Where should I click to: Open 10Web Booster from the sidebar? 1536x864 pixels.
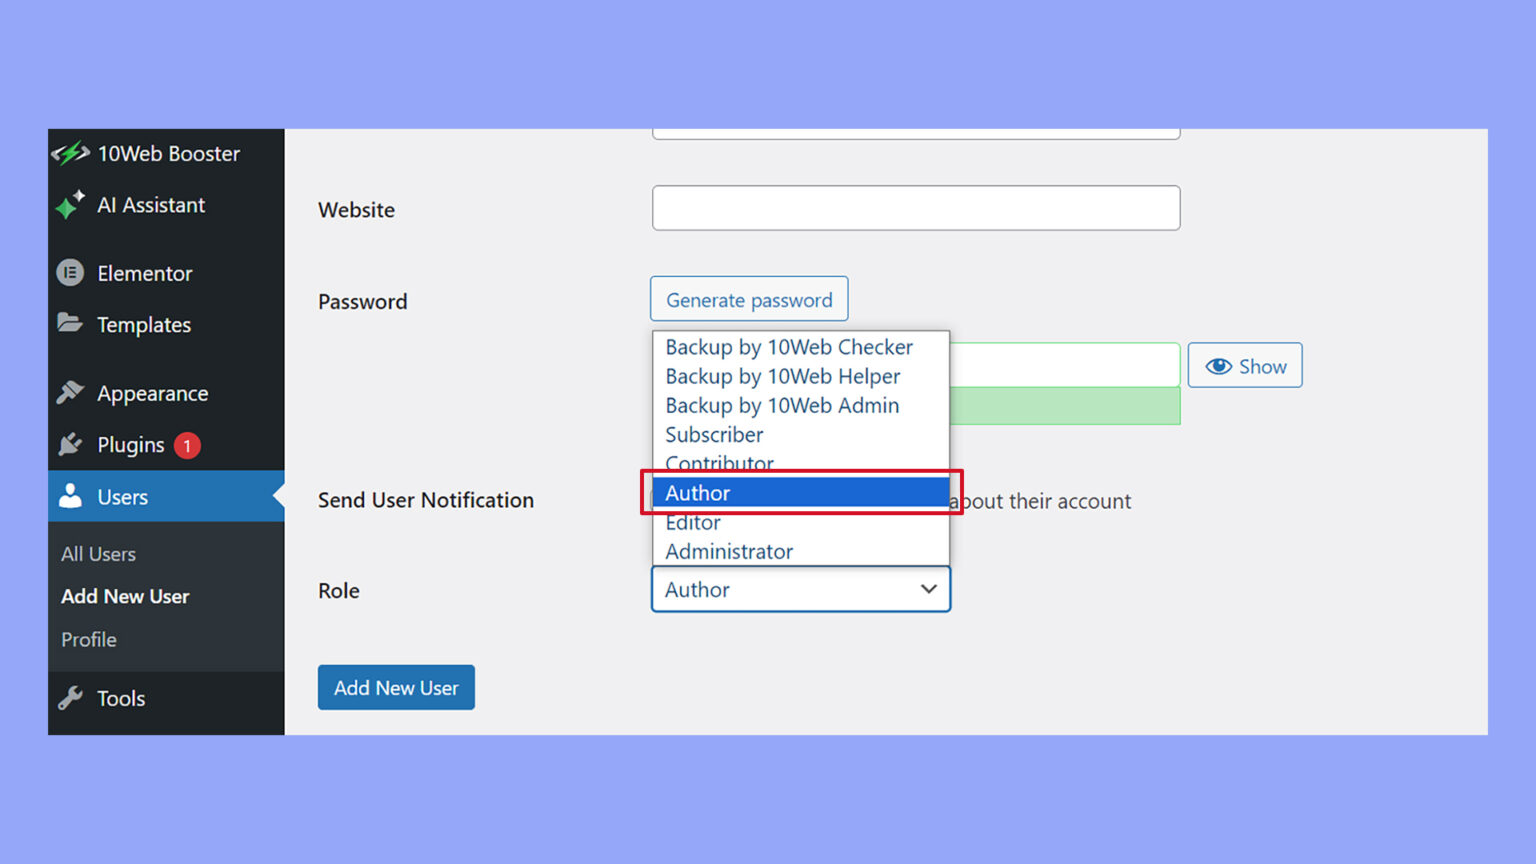point(70,153)
